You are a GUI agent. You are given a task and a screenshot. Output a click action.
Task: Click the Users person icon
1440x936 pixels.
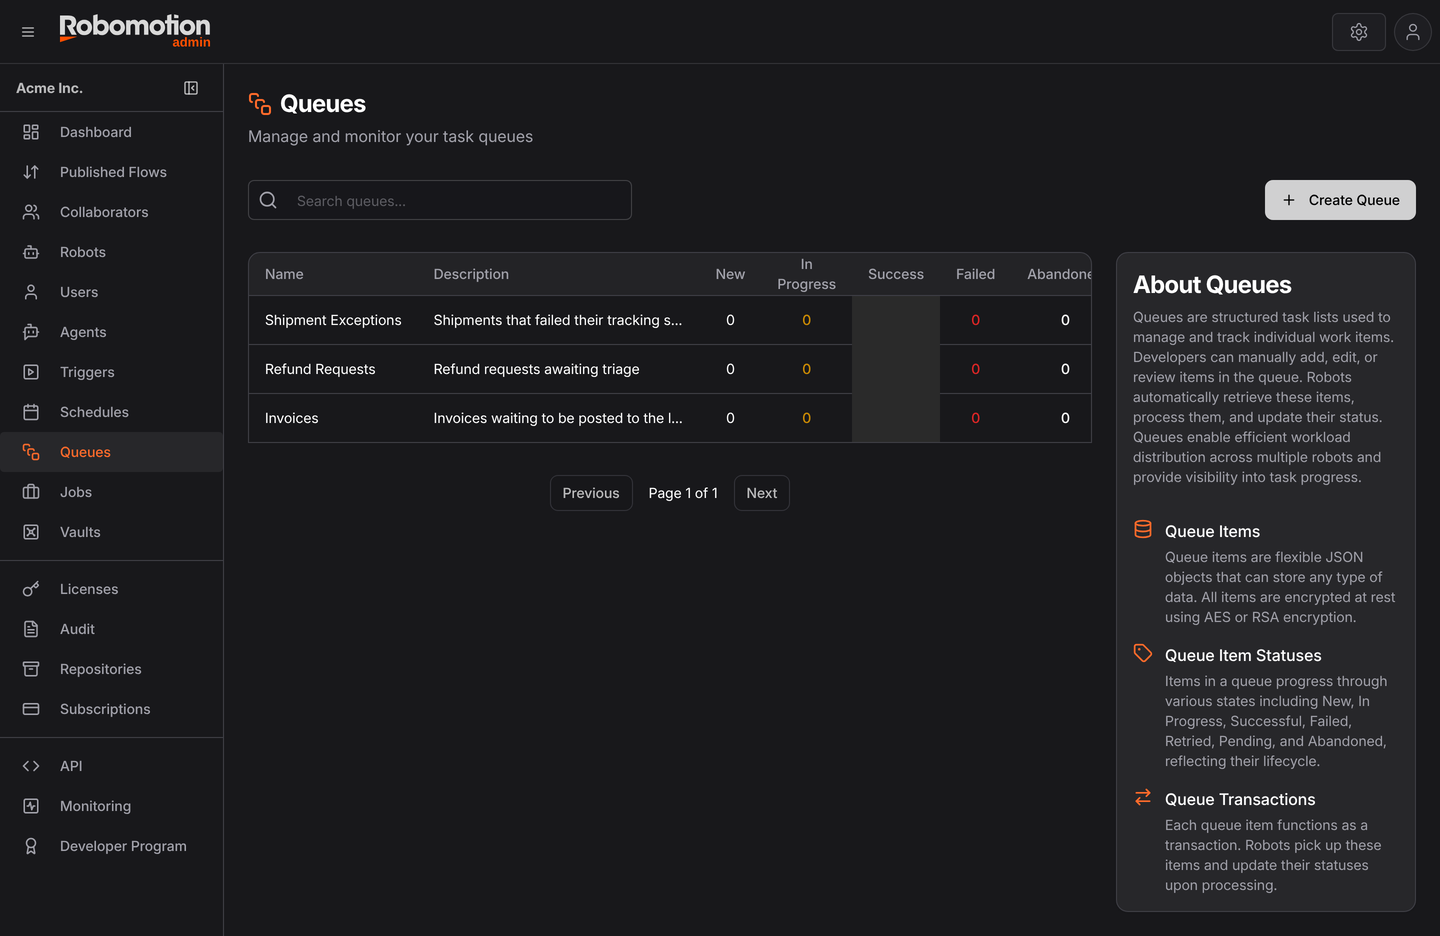click(x=31, y=292)
